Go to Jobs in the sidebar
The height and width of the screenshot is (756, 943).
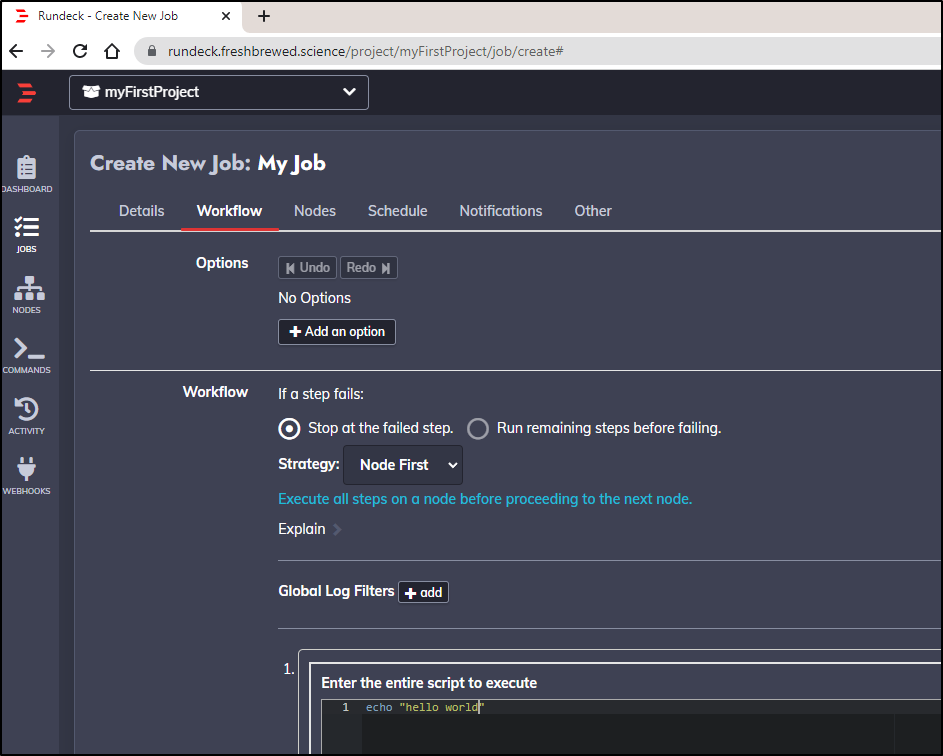[x=26, y=235]
